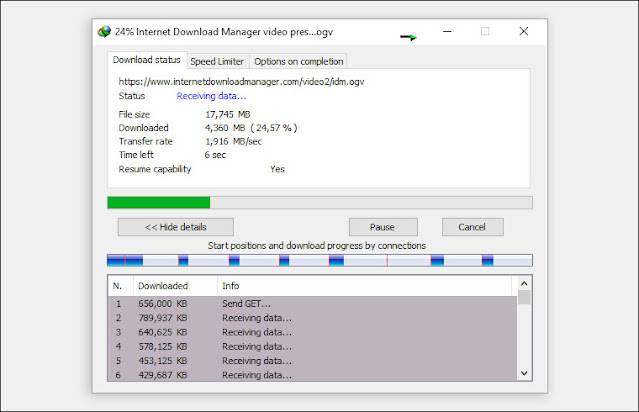Click the scroll down arrow of connections list
The height and width of the screenshot is (412, 639).
coord(524,373)
